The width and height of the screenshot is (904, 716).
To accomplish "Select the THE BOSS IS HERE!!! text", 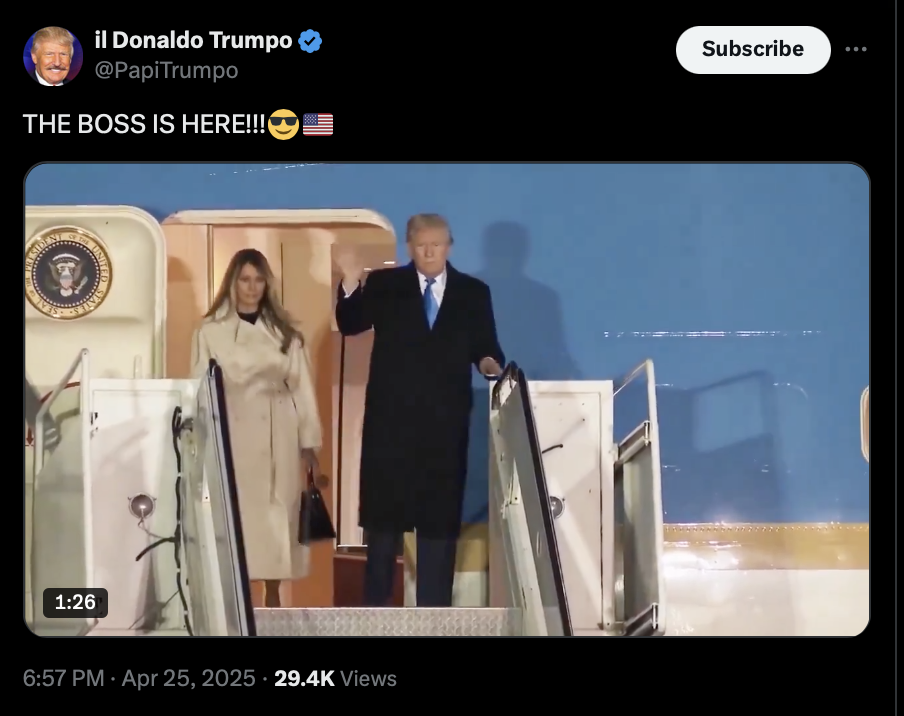I will tap(144, 124).
